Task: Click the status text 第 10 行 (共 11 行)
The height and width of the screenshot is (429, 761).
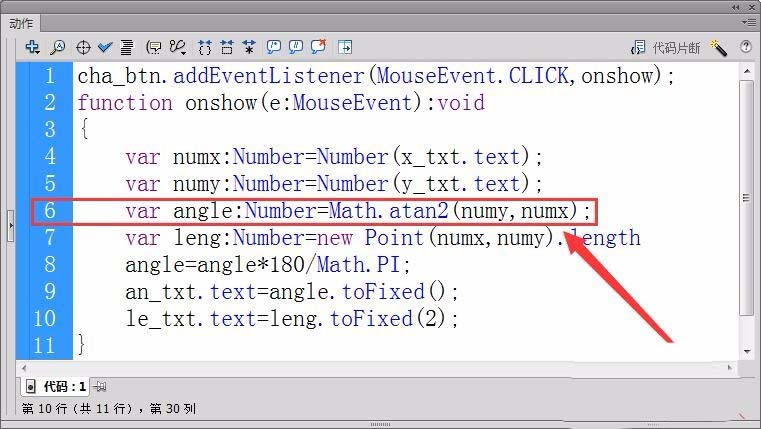Action: pos(77,409)
